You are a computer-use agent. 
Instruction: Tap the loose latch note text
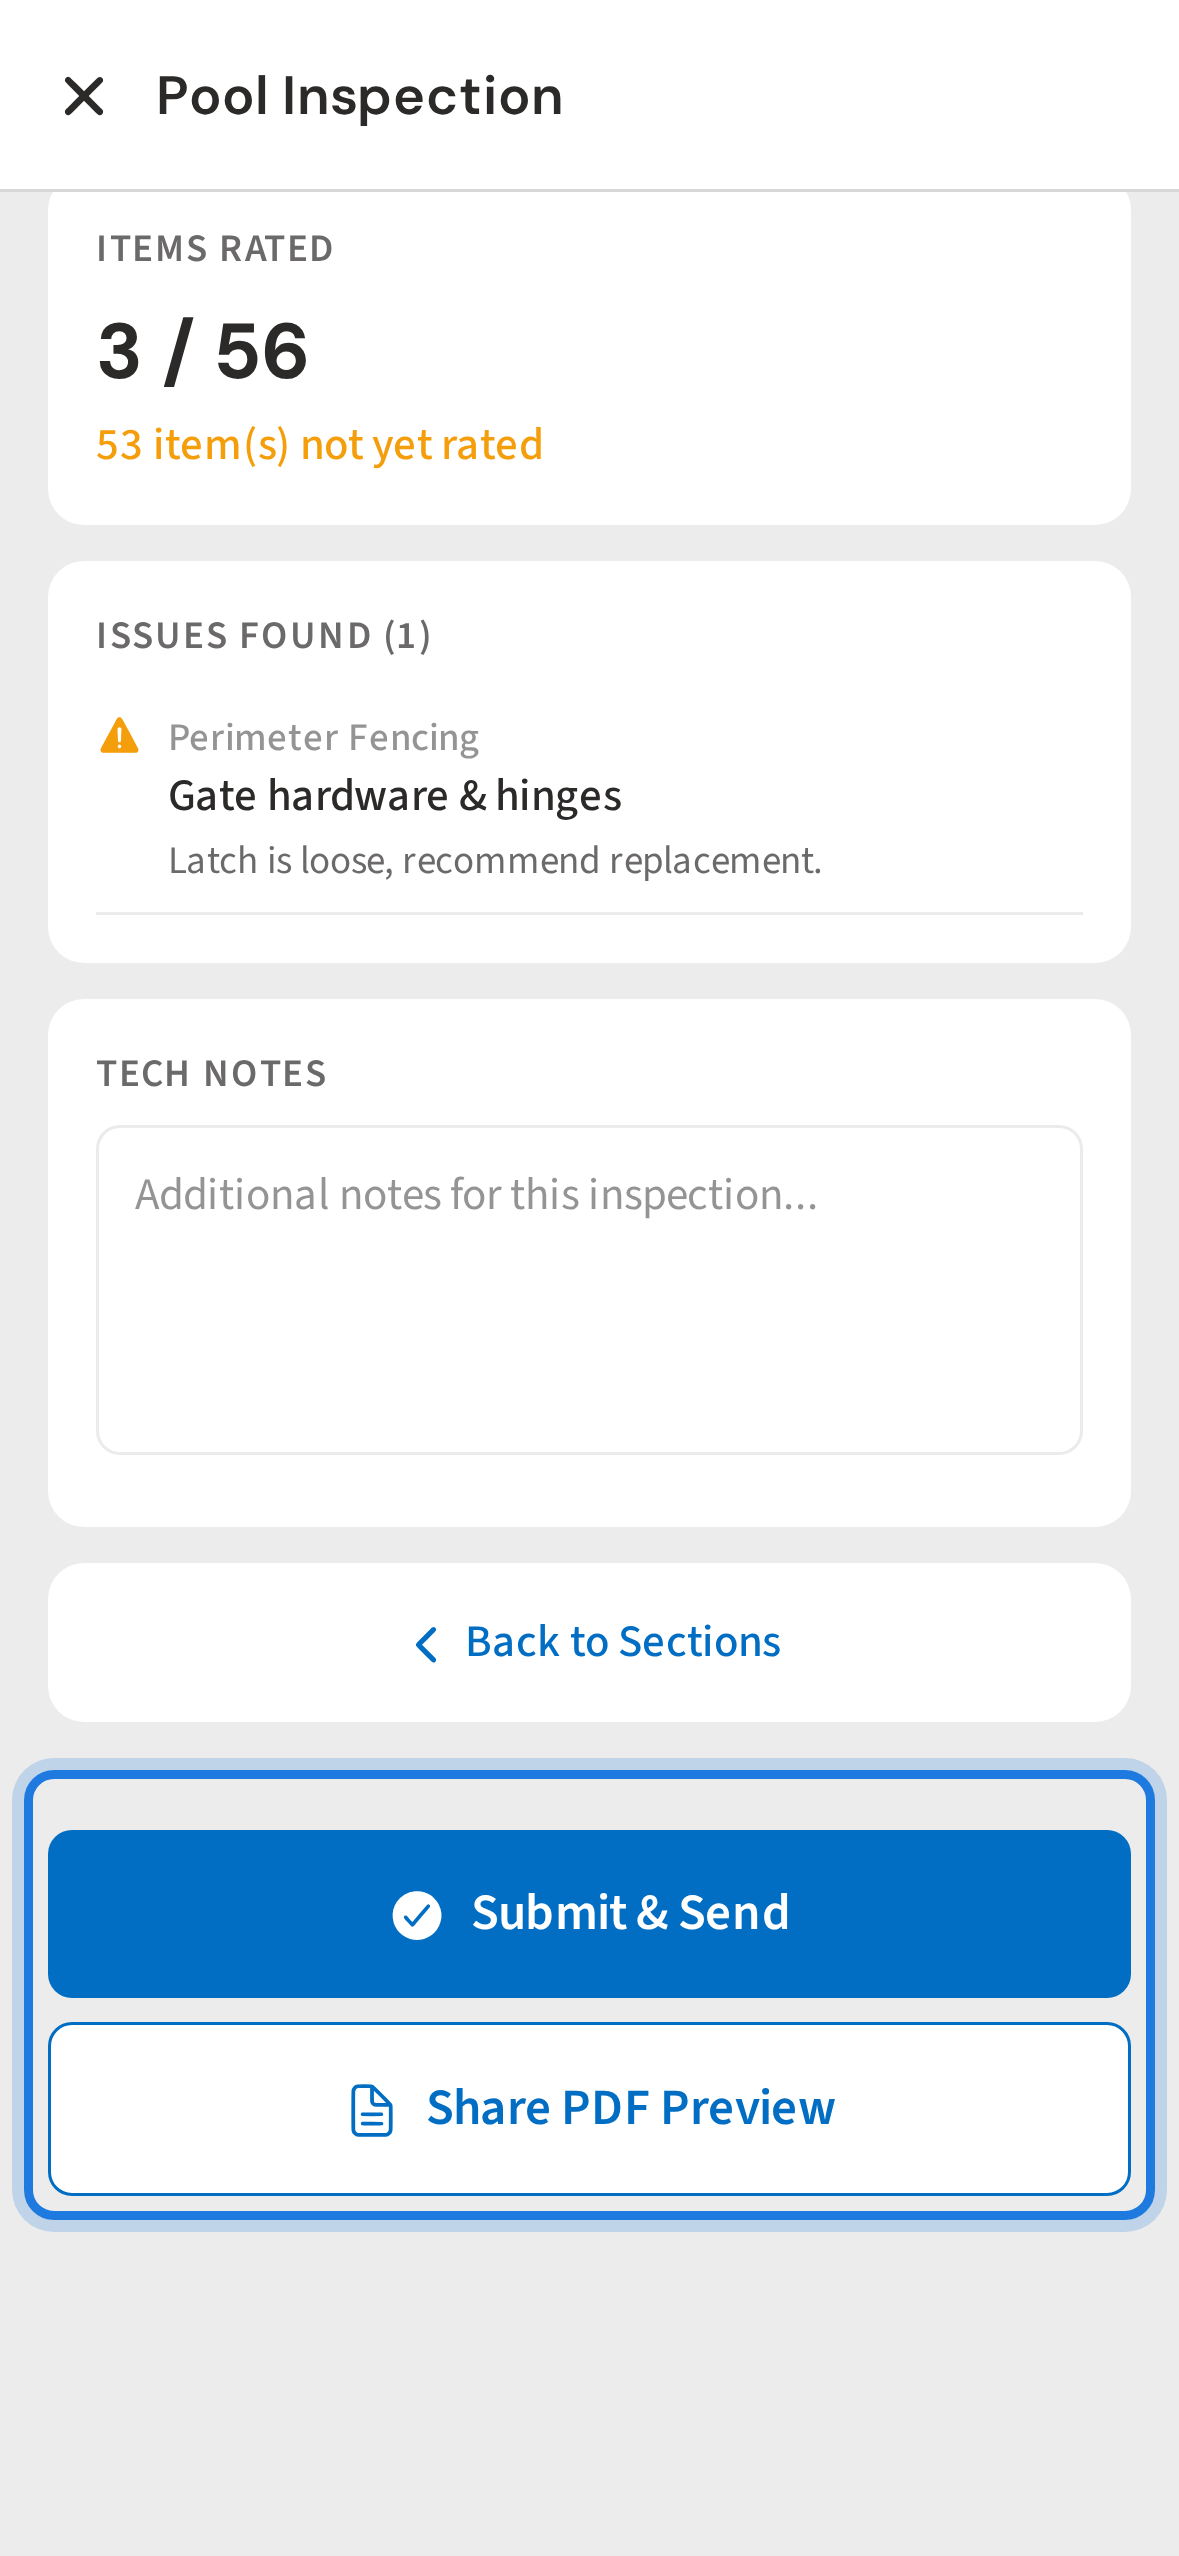pos(495,860)
